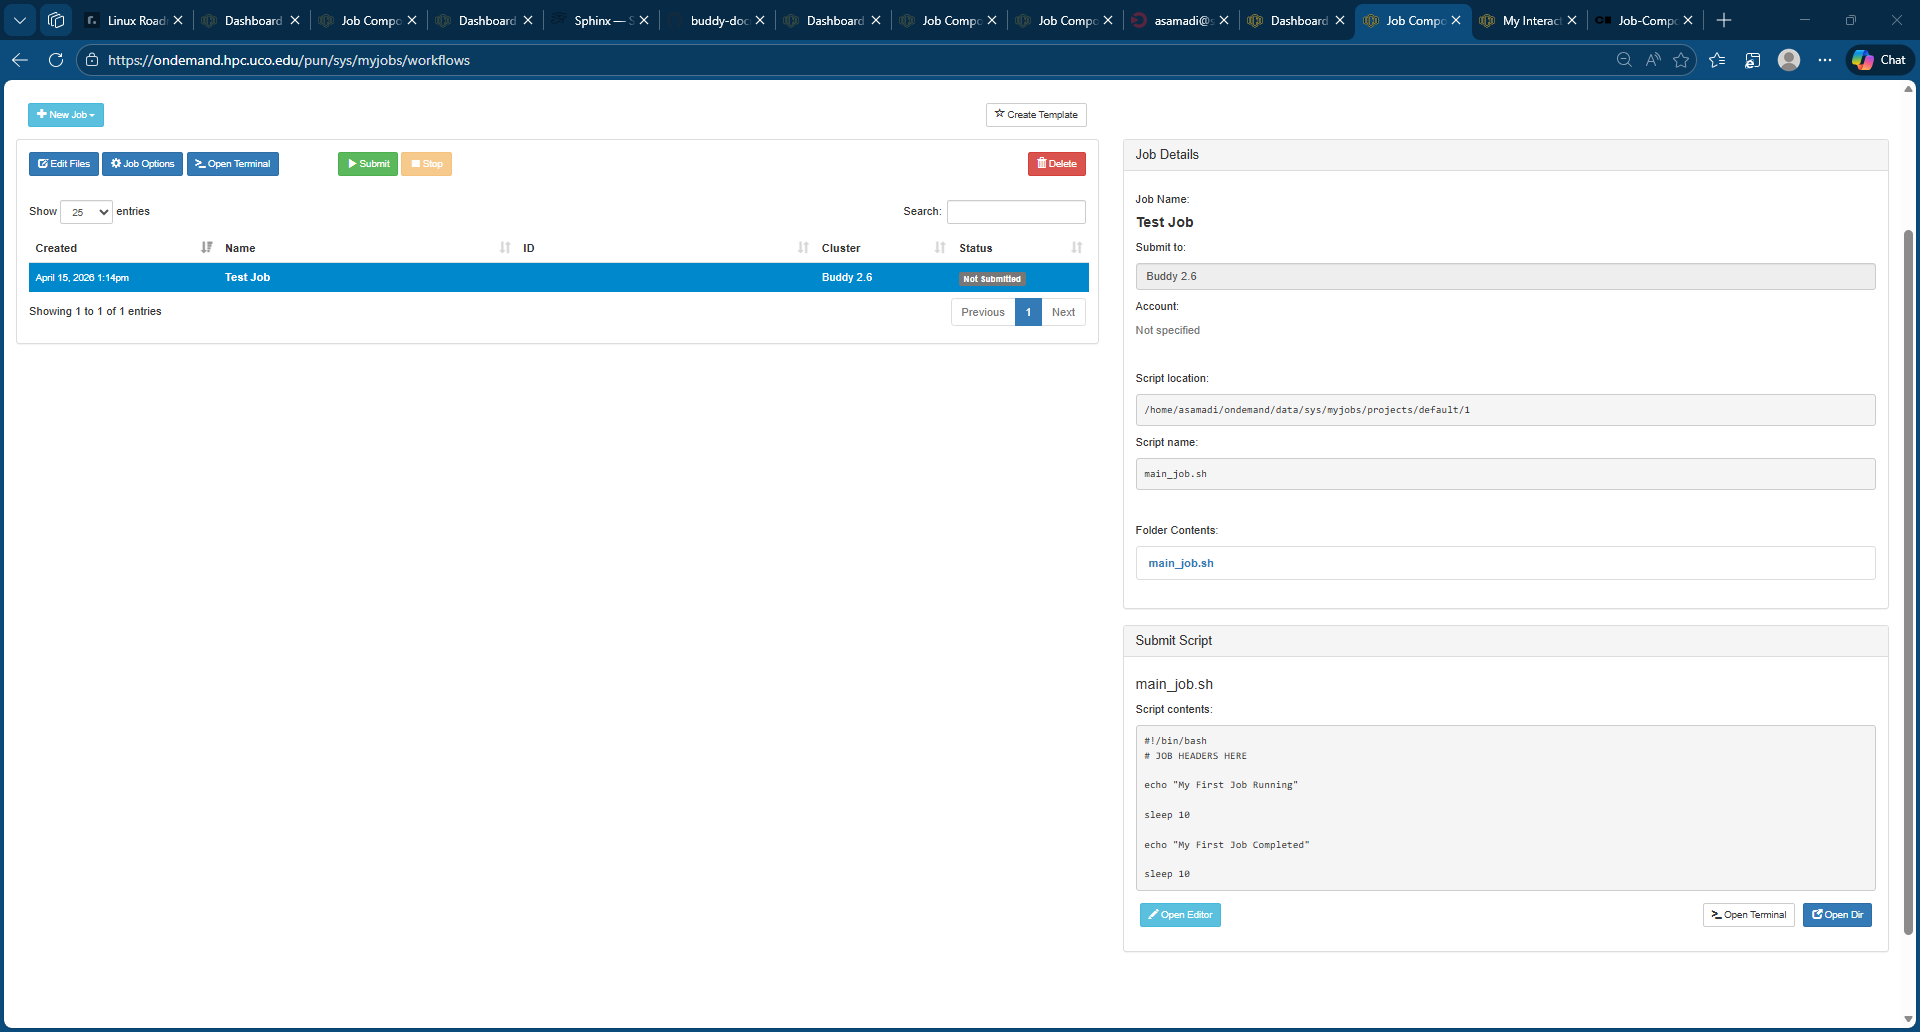Click the Open Editor button

pos(1180,915)
